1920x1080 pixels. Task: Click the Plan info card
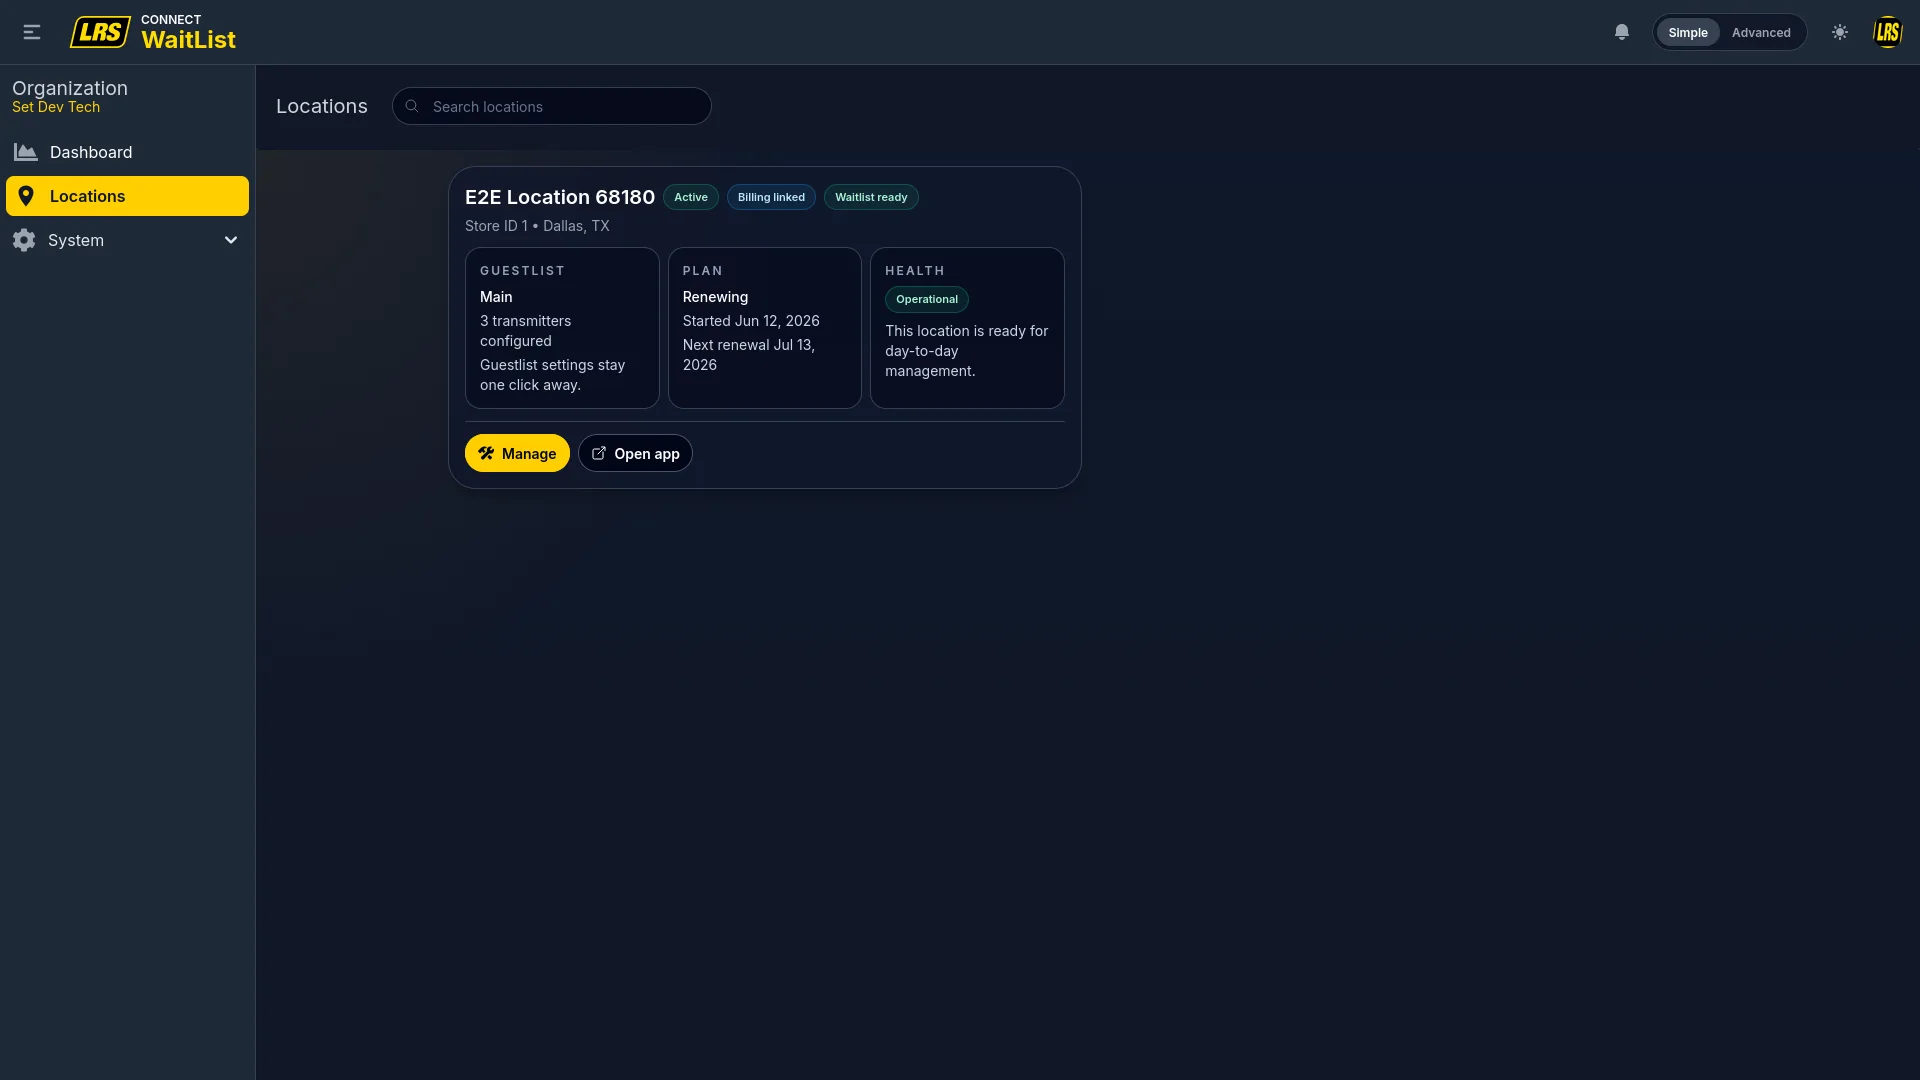click(765, 328)
